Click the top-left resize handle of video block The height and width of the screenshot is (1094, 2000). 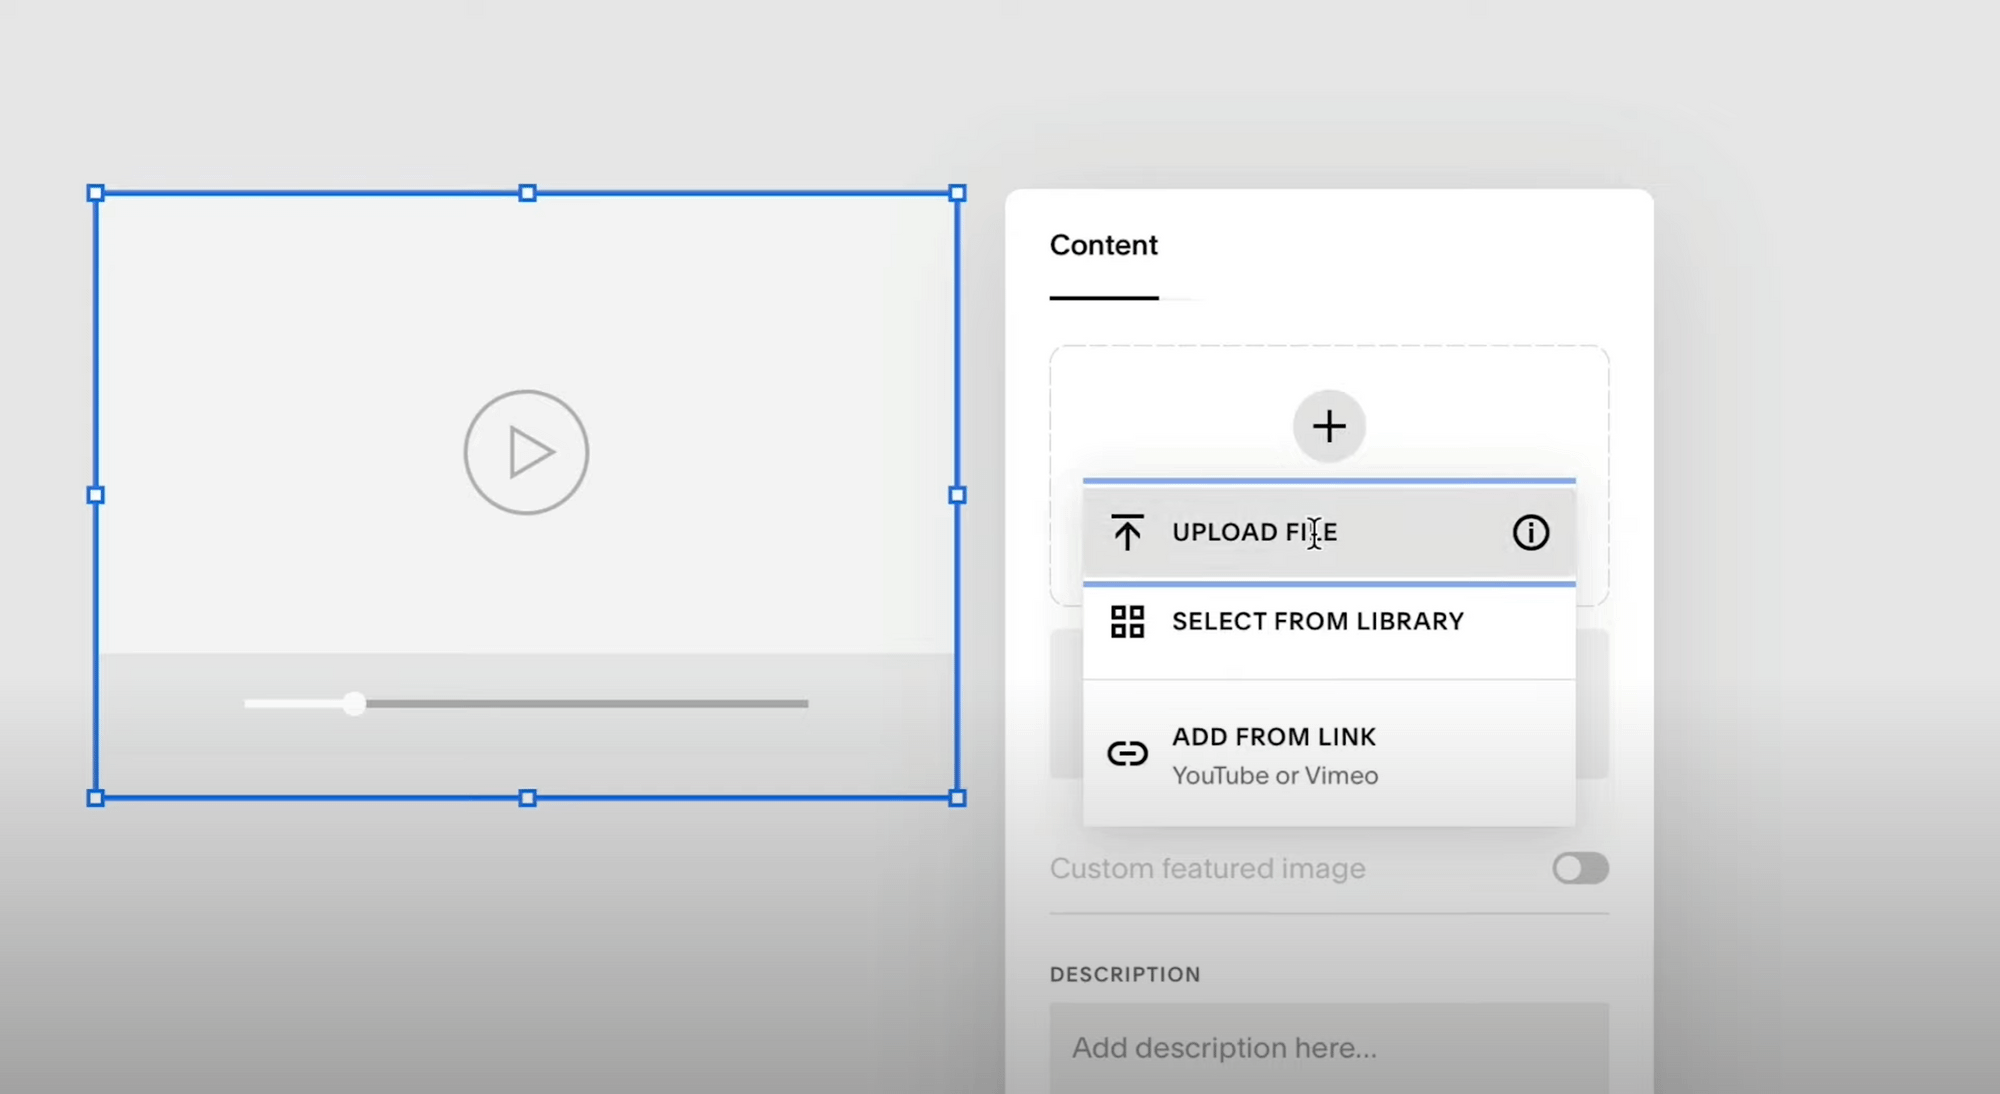point(96,193)
